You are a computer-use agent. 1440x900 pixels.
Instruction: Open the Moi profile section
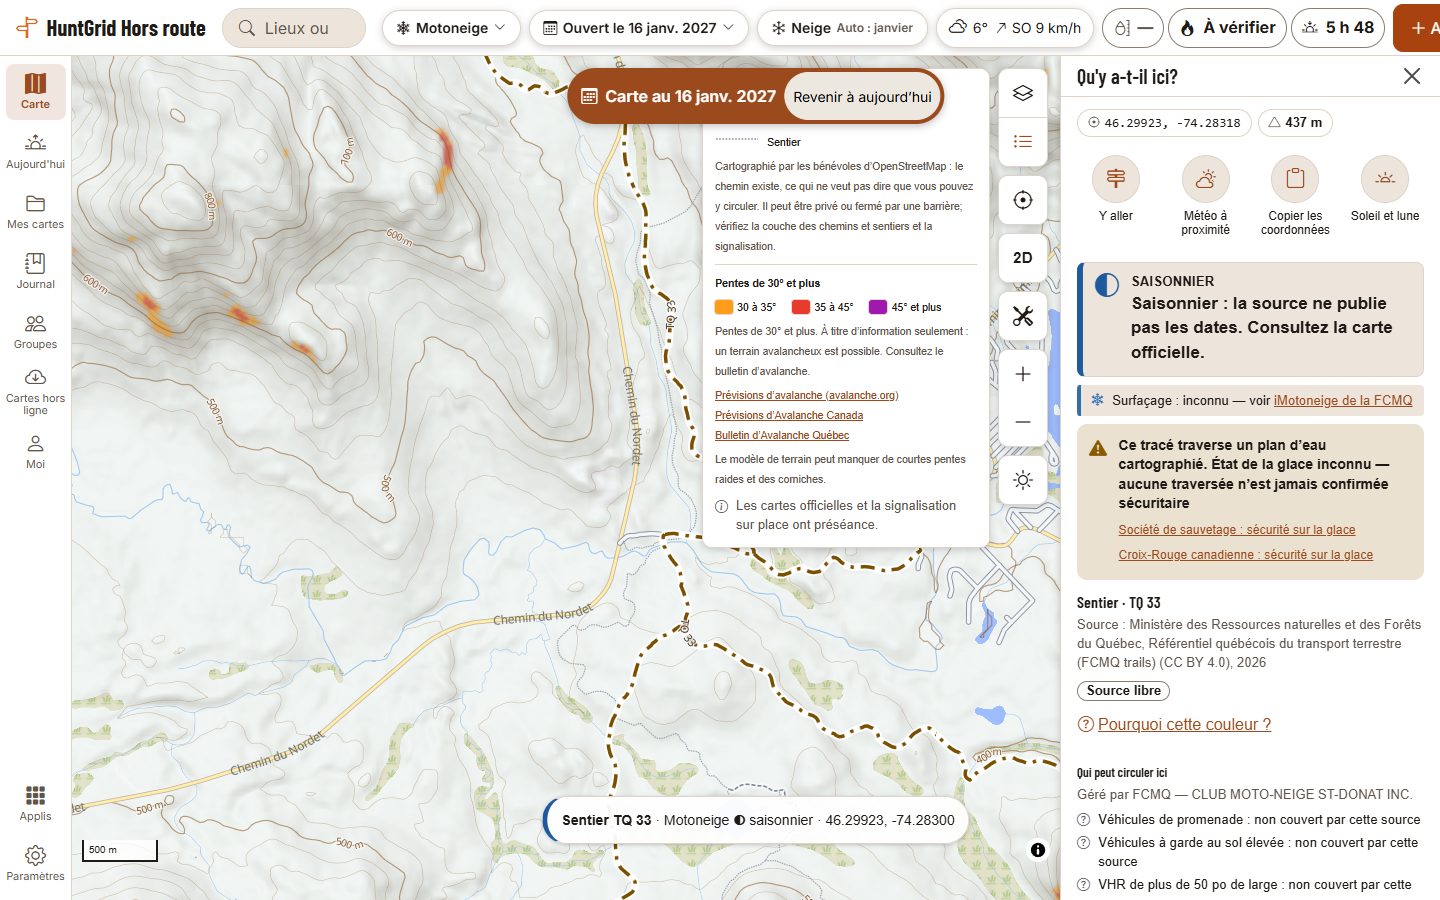[35, 451]
